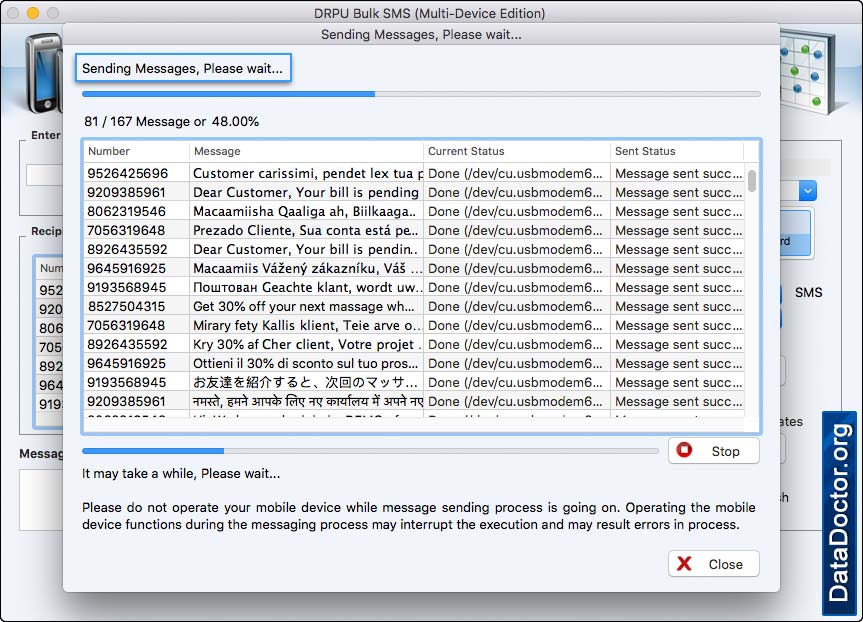Select number 8062319546 row
The height and width of the screenshot is (622, 863).
click(x=126, y=211)
